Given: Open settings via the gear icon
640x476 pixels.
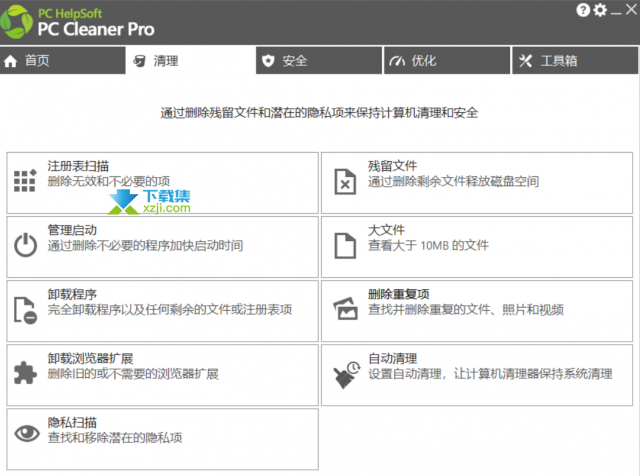Looking at the screenshot, I should pos(600,10).
